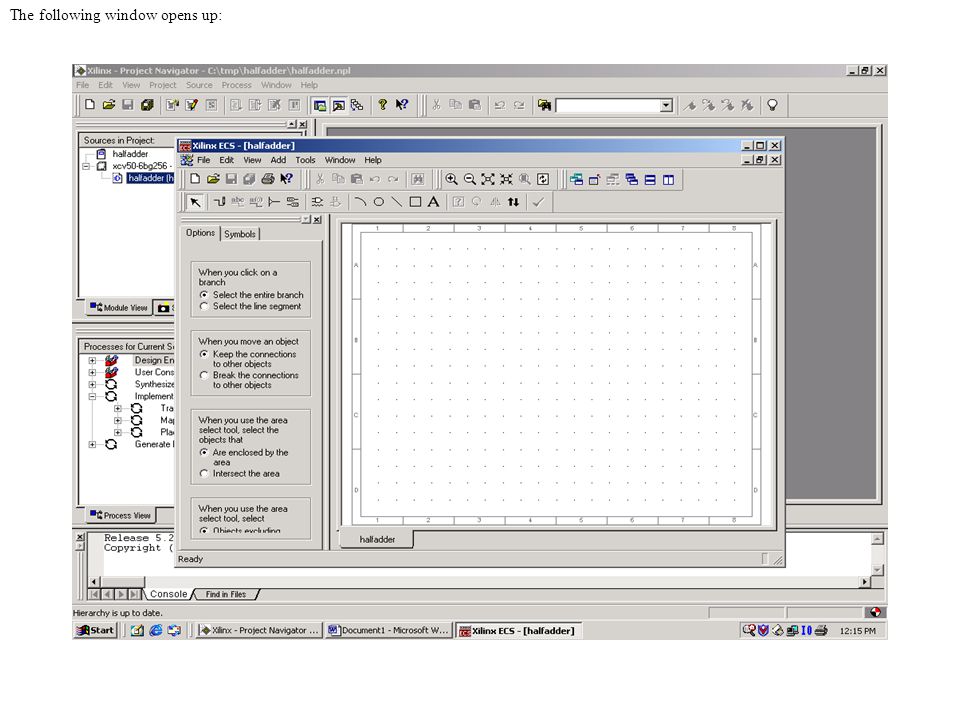Choose 'Intersect the area' radio button
Viewport: 960px width, 720px height.
click(x=204, y=473)
